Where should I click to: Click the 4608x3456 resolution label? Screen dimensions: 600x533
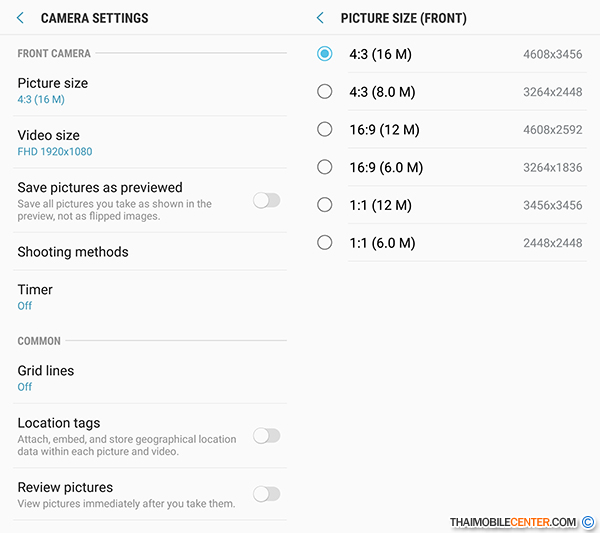tap(553, 54)
